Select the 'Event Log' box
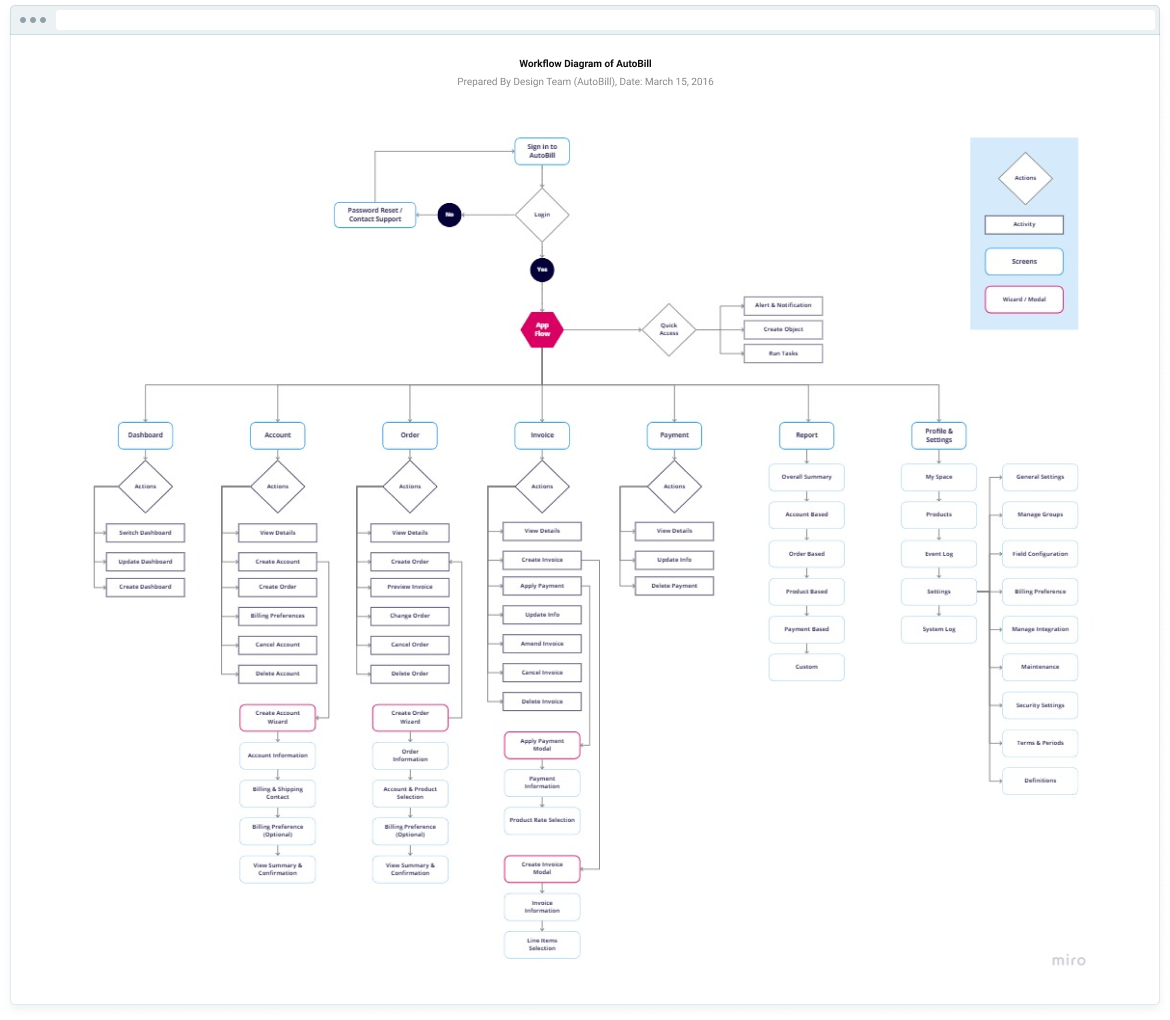The height and width of the screenshot is (1020, 1170). click(x=939, y=554)
